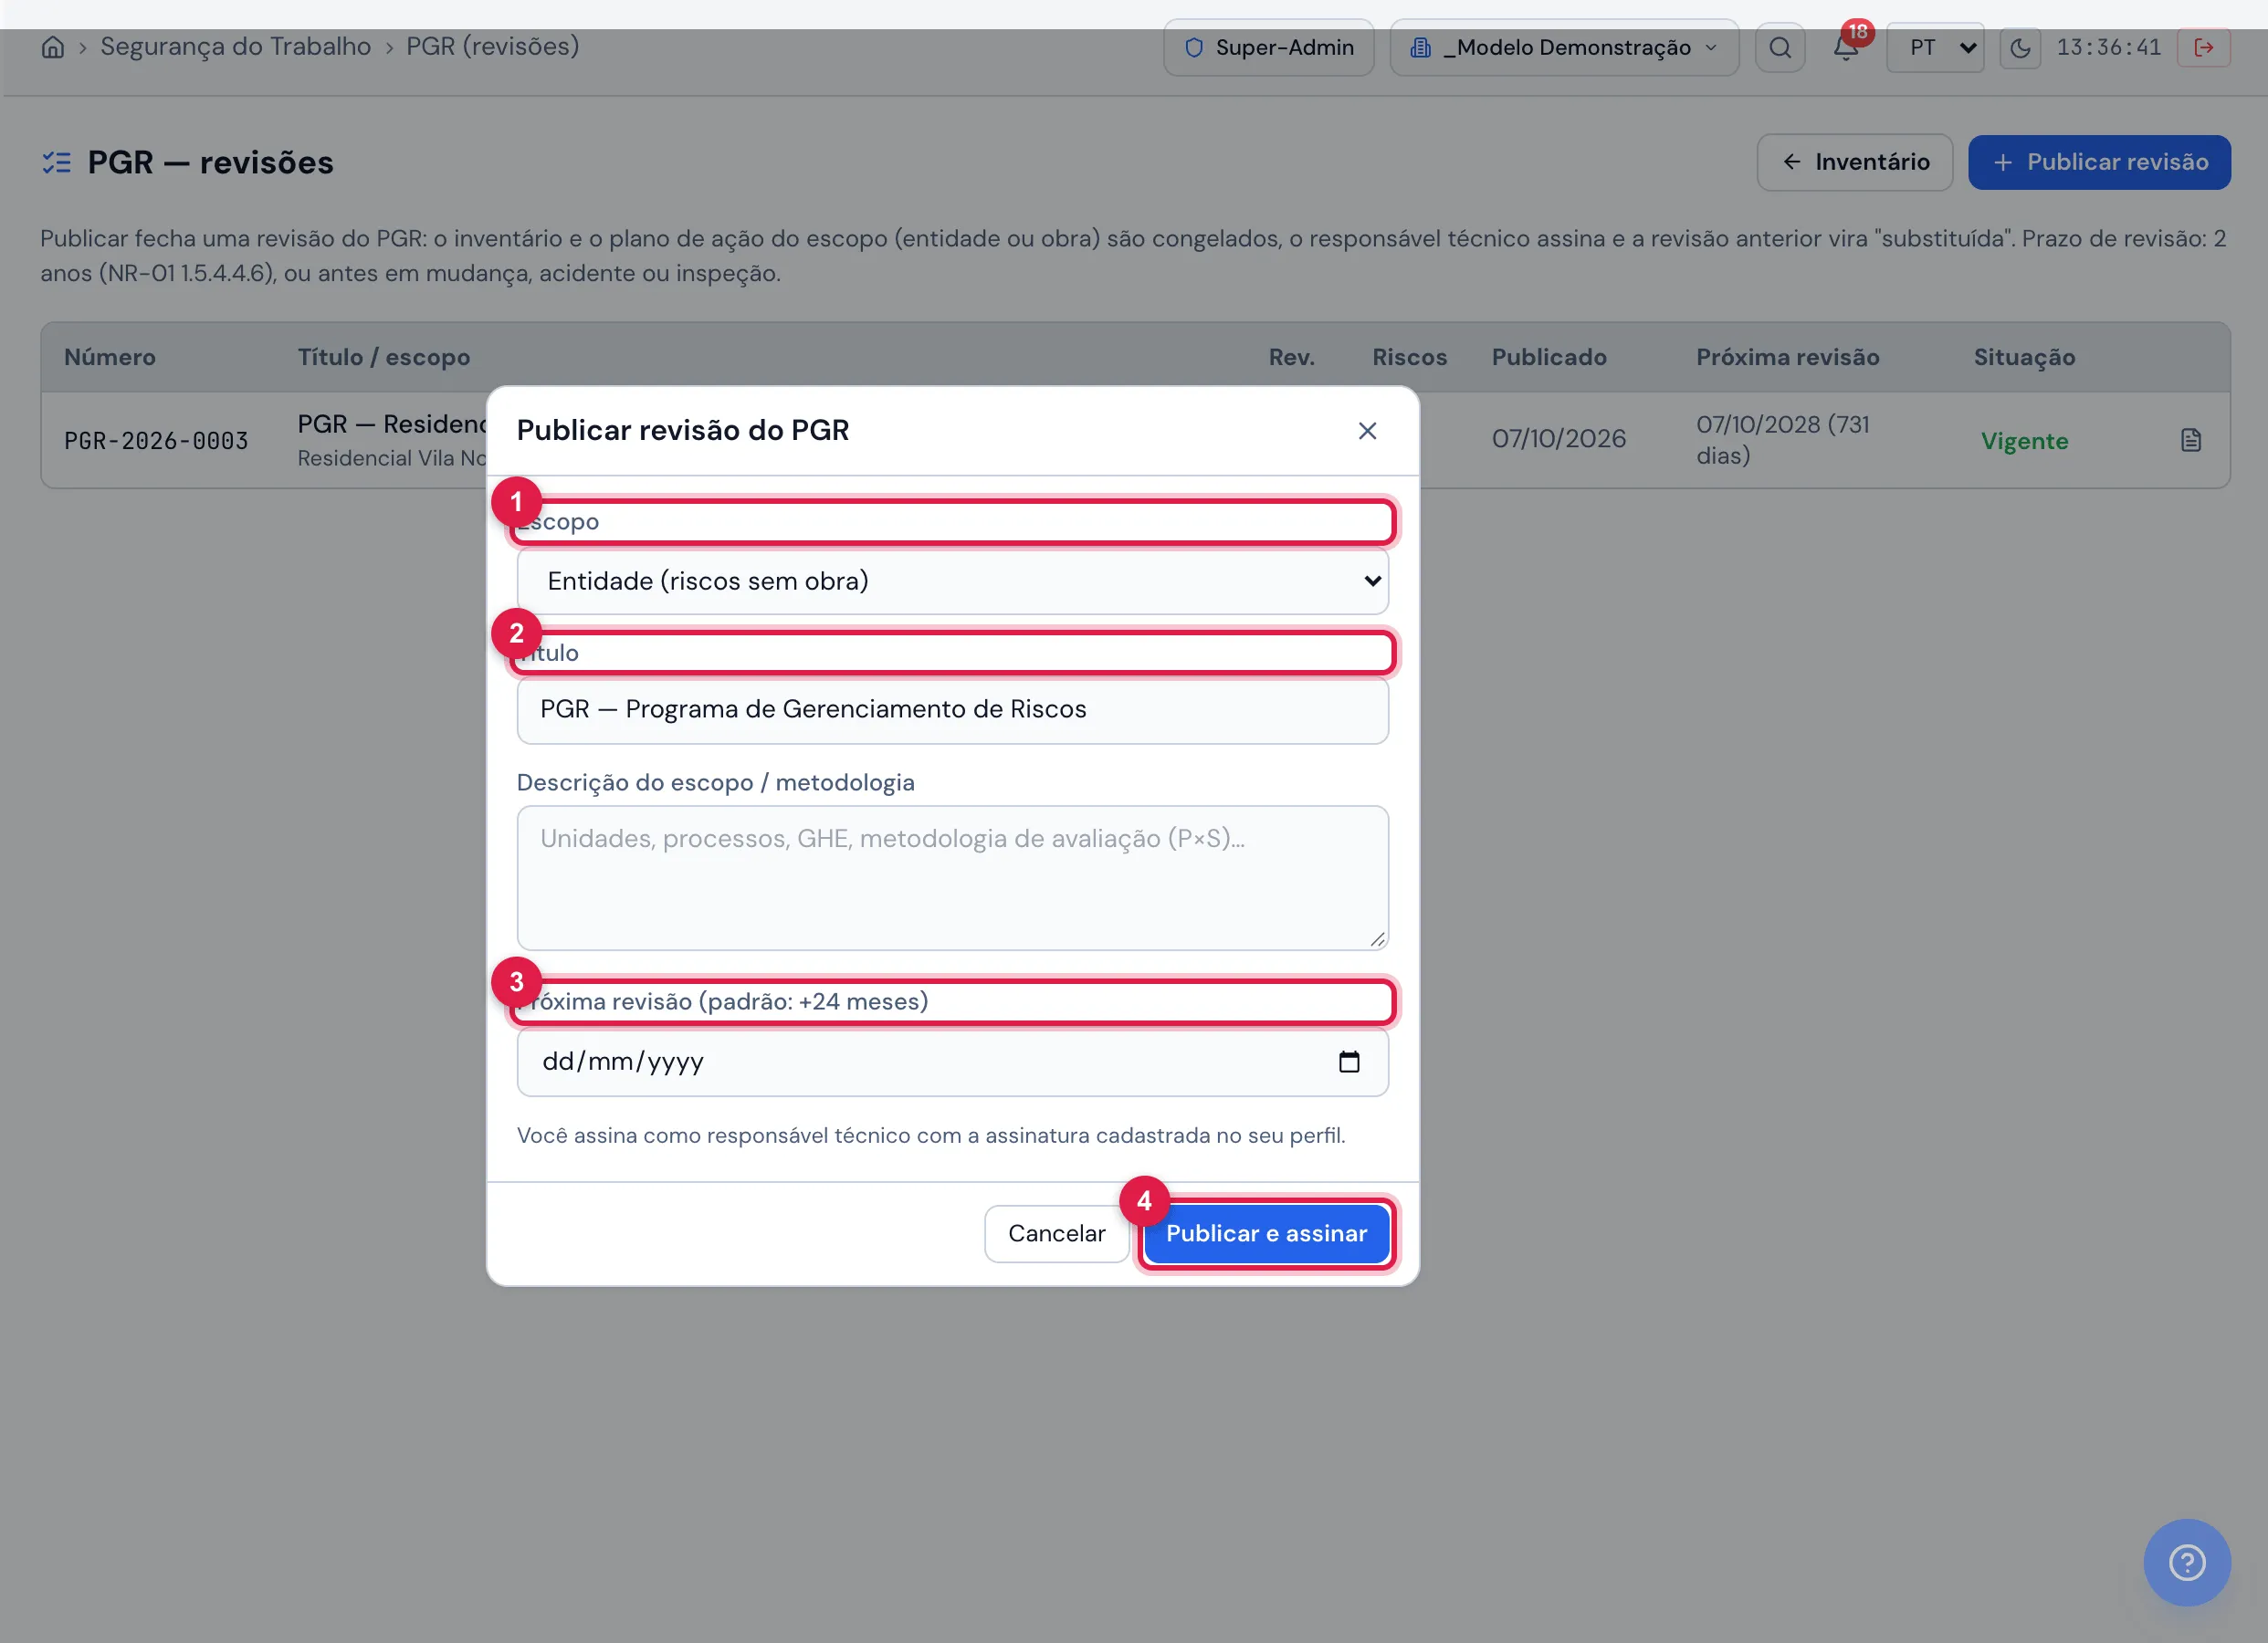Open the PT language selector
Image resolution: width=2268 pixels, height=1643 pixels.
pyautogui.click(x=1934, y=48)
